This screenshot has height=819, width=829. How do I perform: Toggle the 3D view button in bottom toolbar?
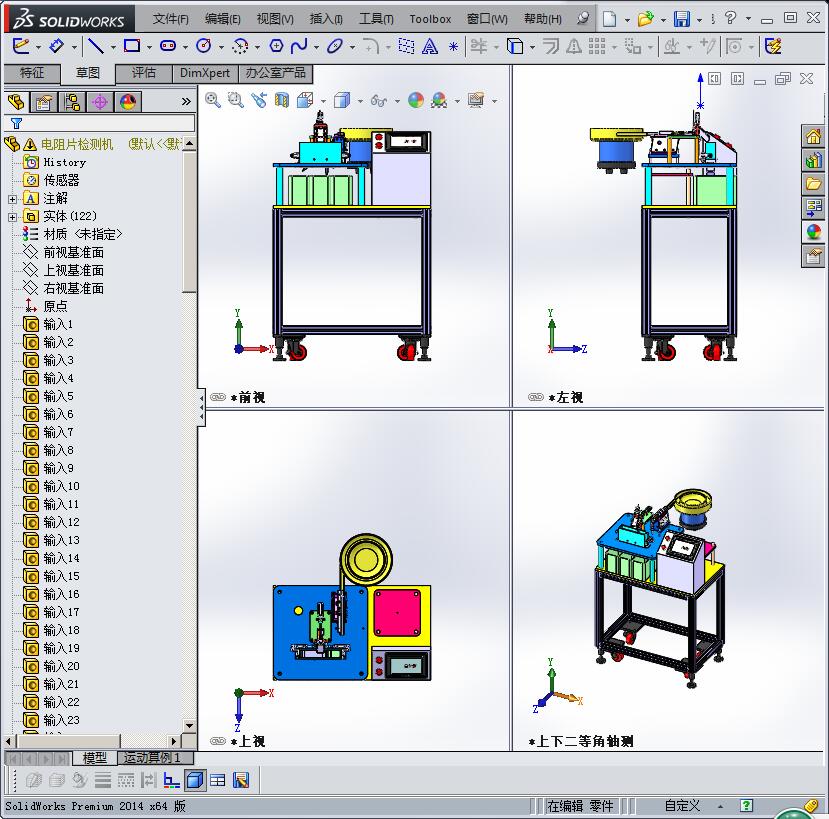pyautogui.click(x=195, y=780)
